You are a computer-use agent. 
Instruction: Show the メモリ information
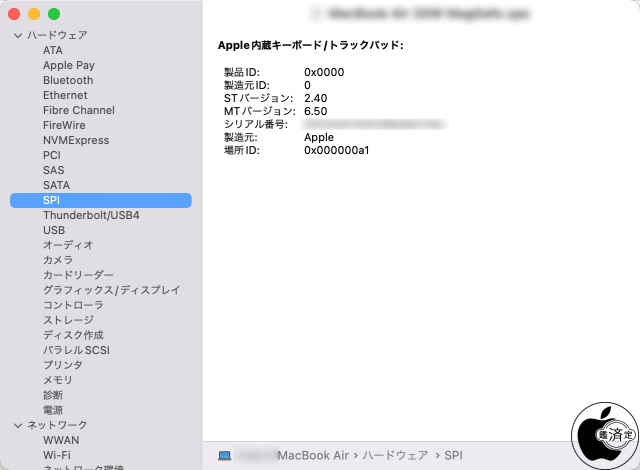tap(57, 380)
